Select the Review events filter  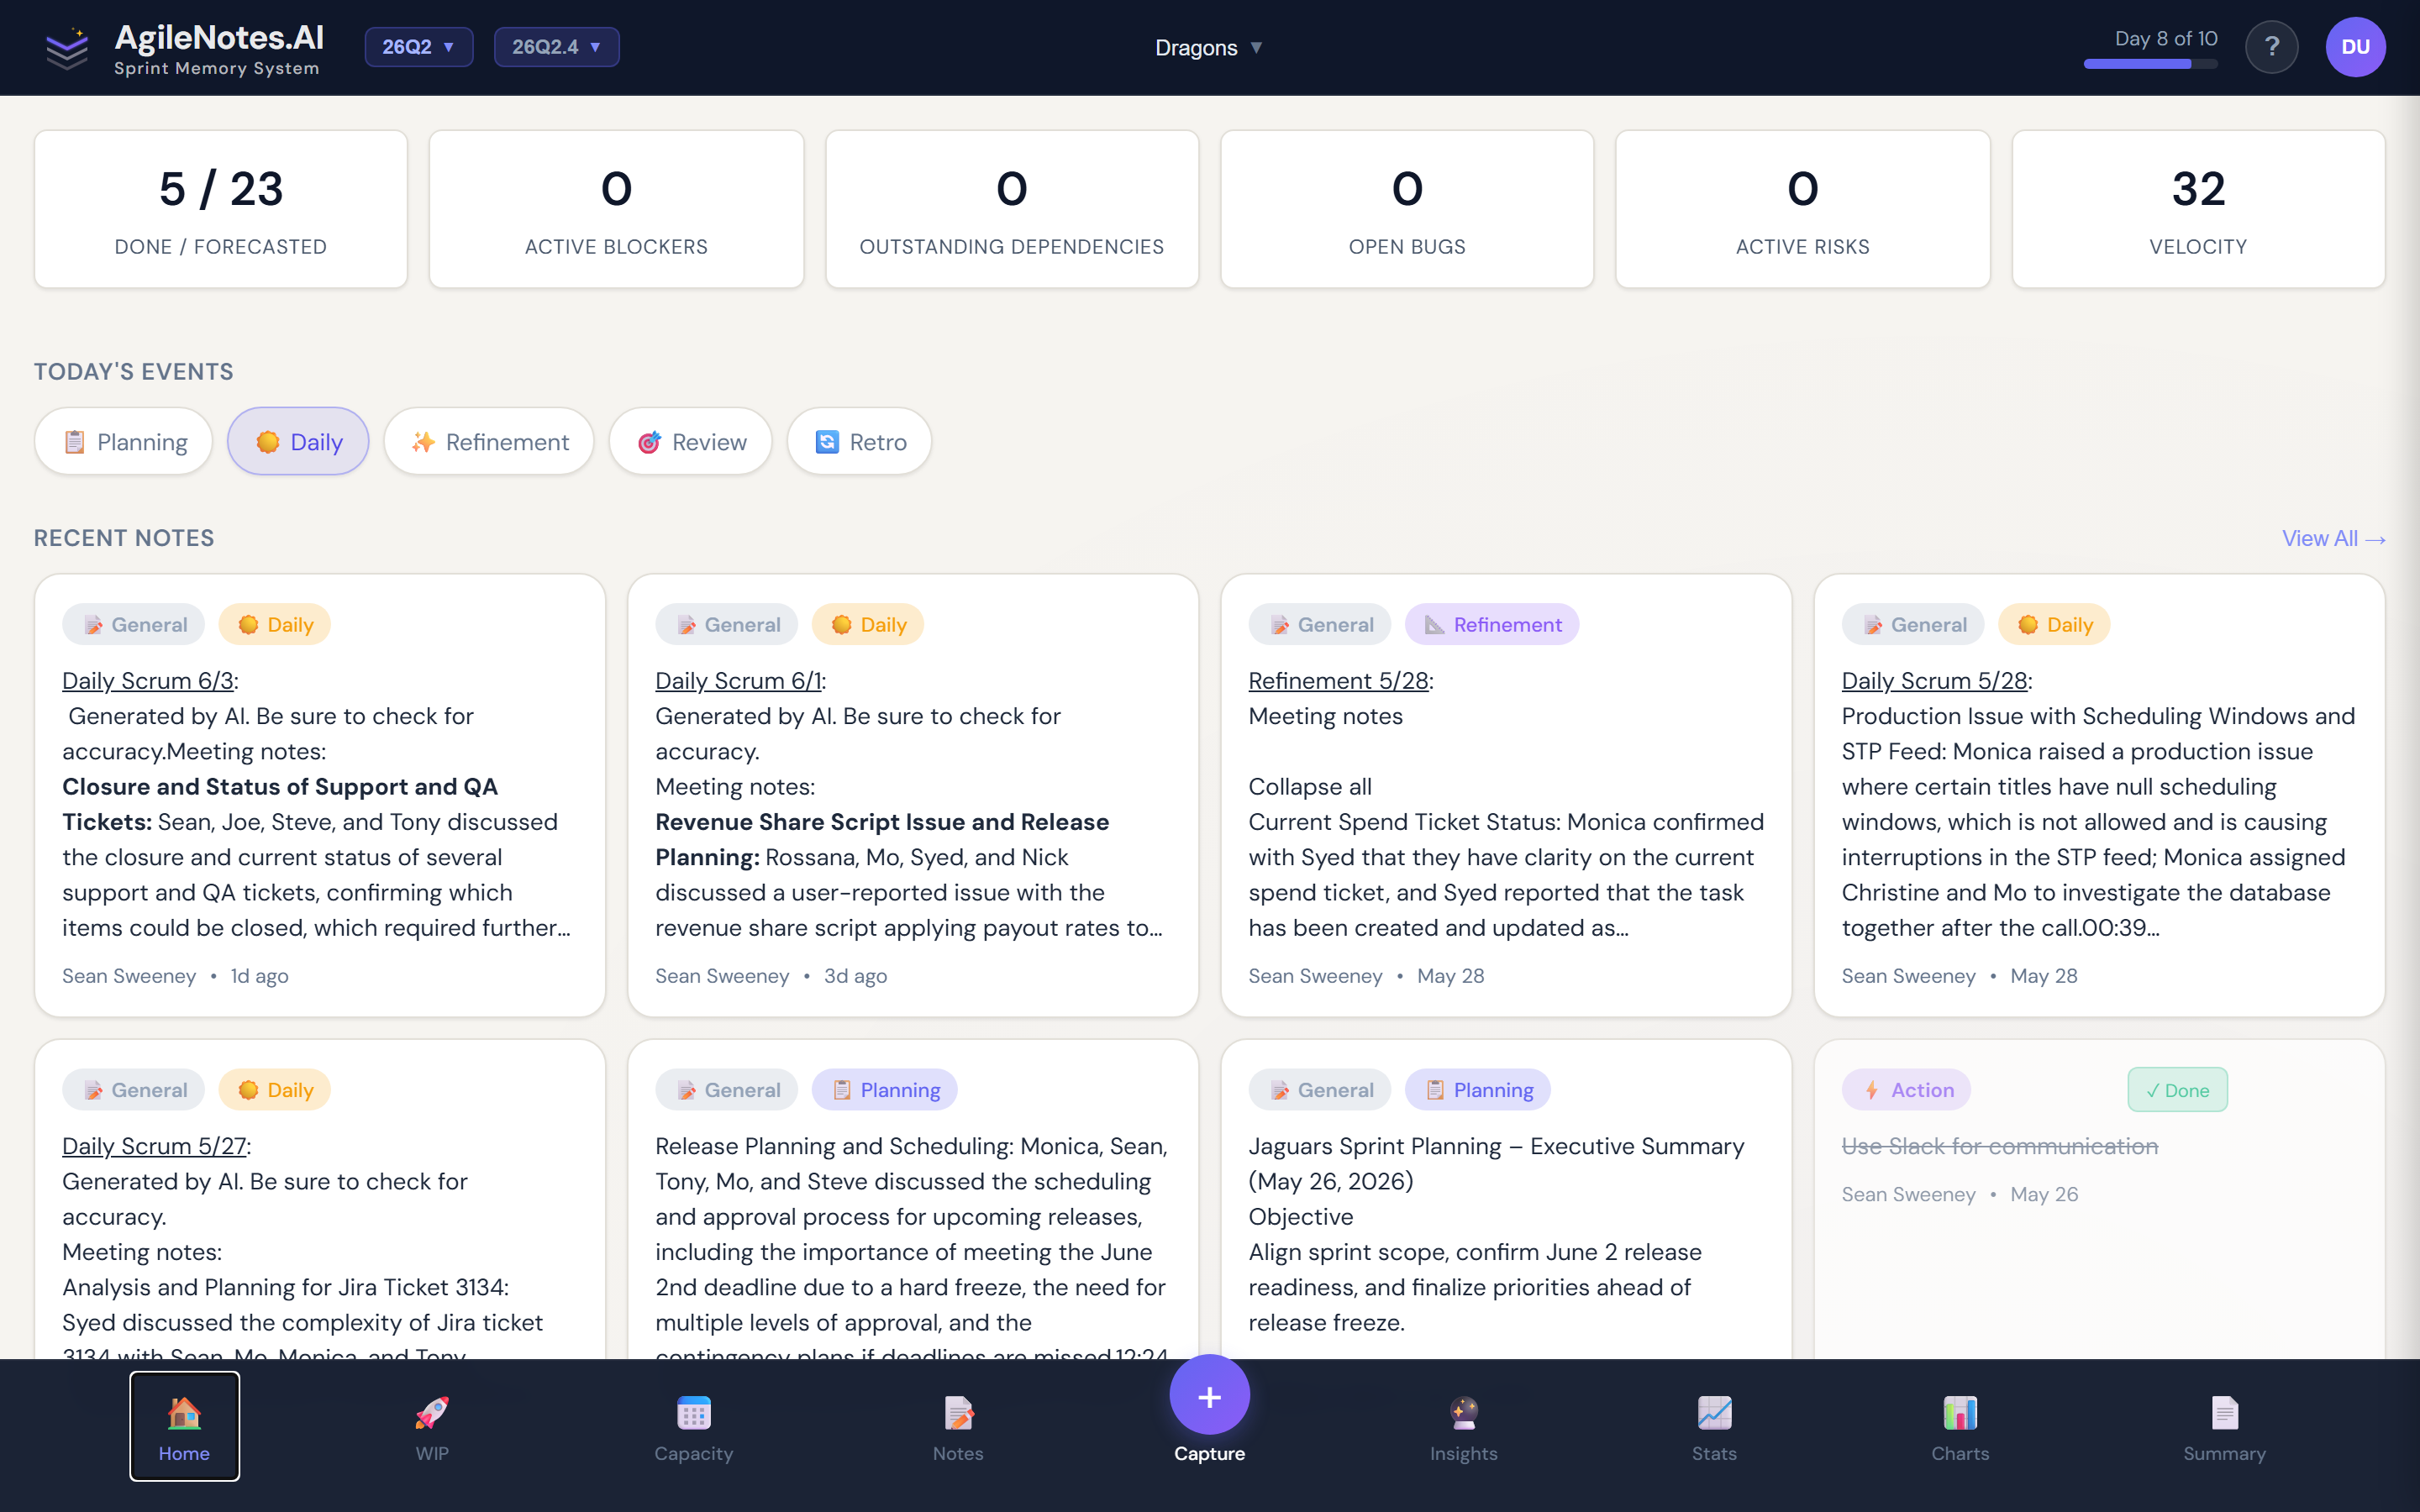tap(691, 441)
